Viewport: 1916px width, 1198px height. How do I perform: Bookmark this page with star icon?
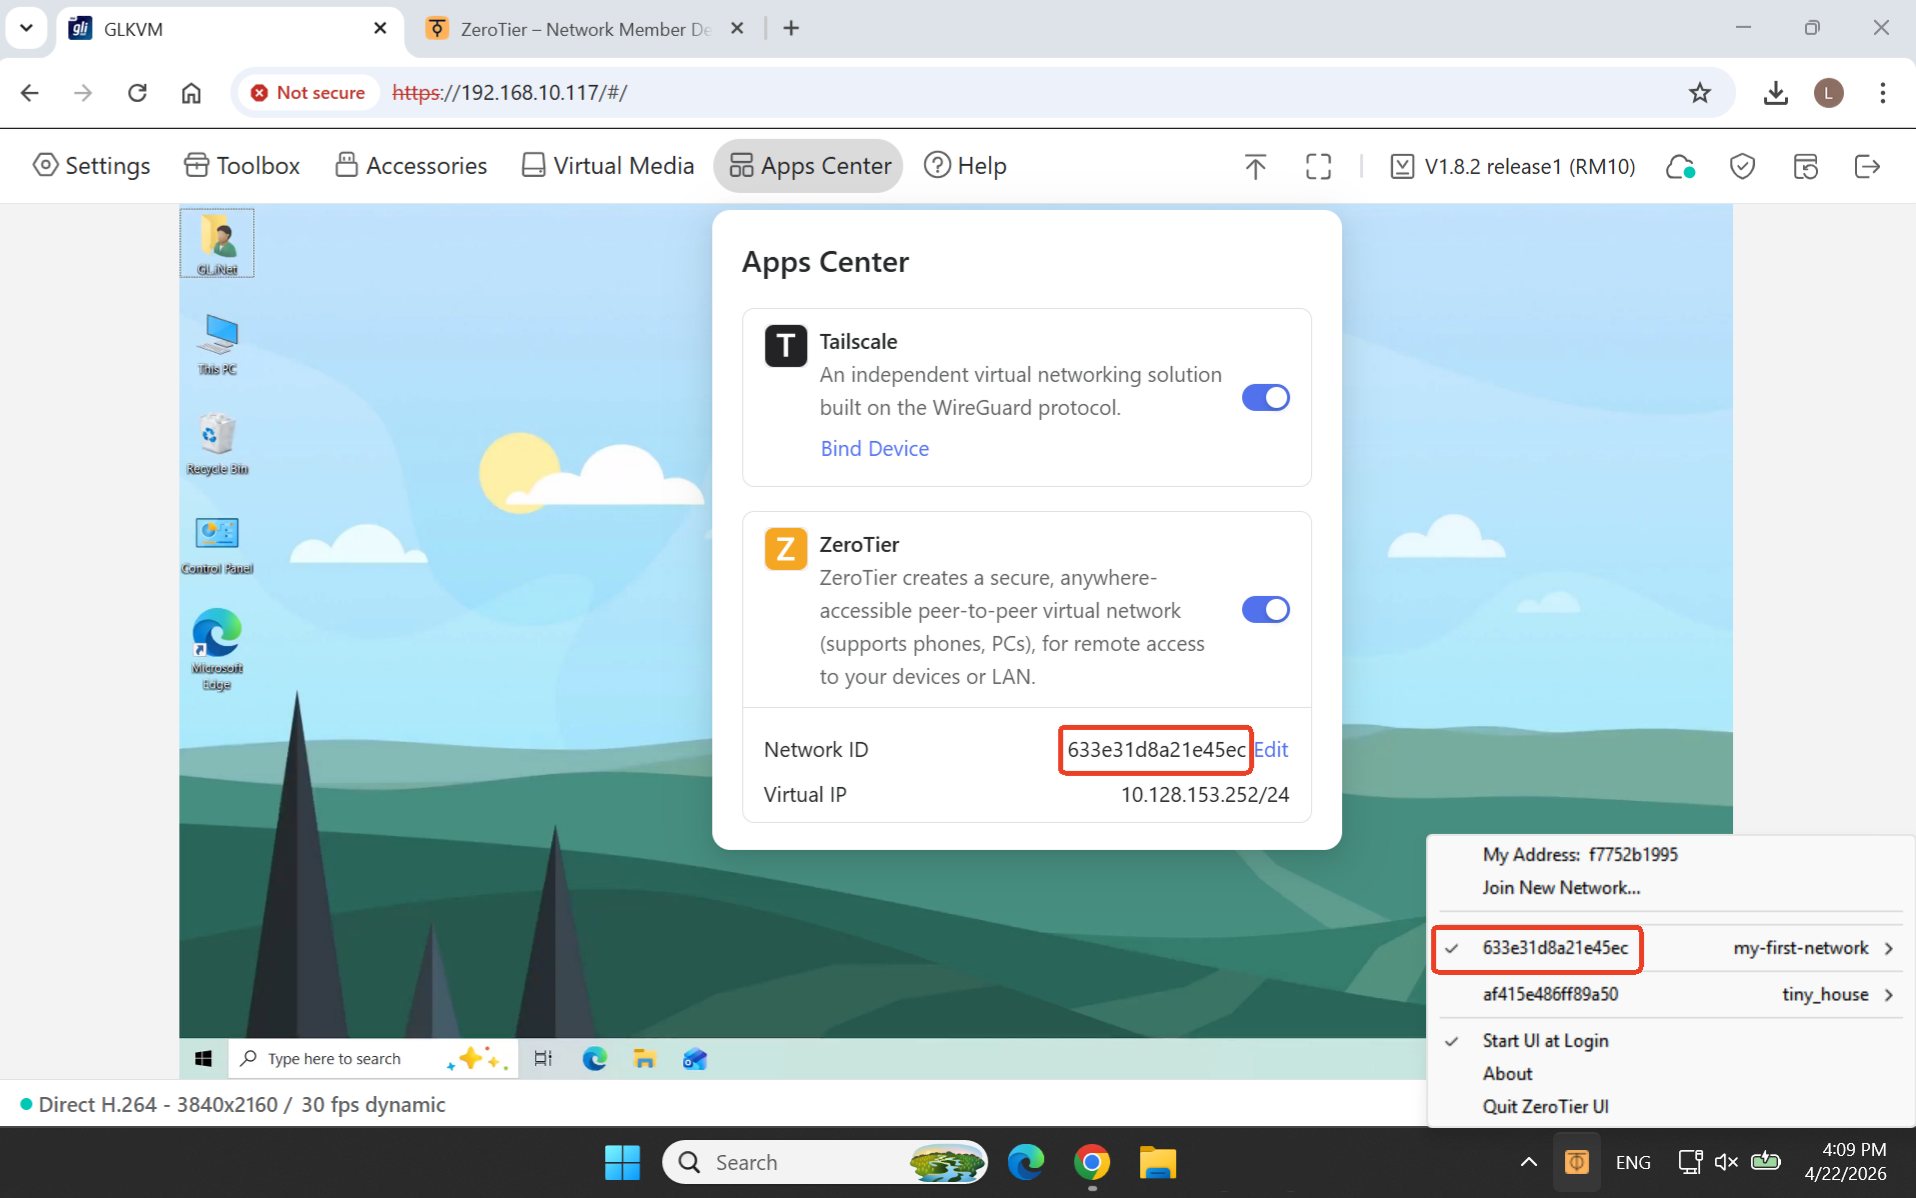pos(1699,93)
